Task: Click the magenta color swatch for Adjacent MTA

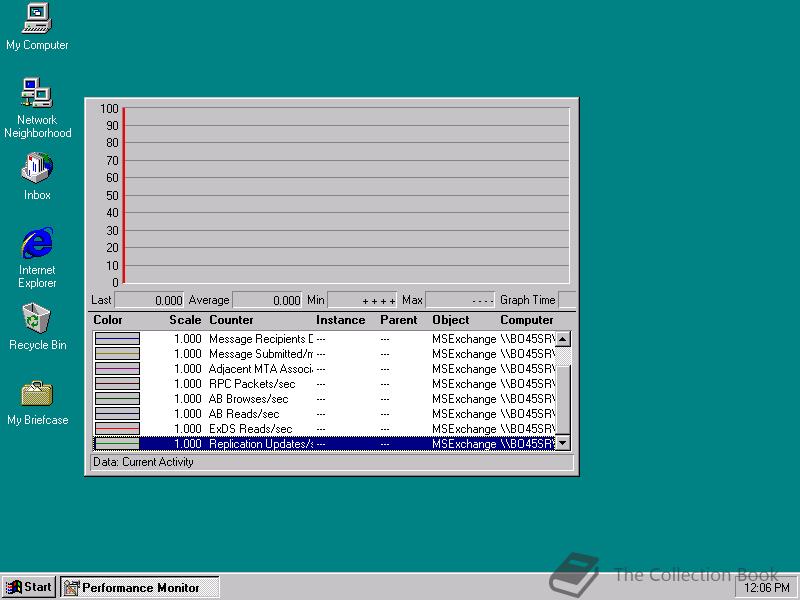Action: point(117,369)
